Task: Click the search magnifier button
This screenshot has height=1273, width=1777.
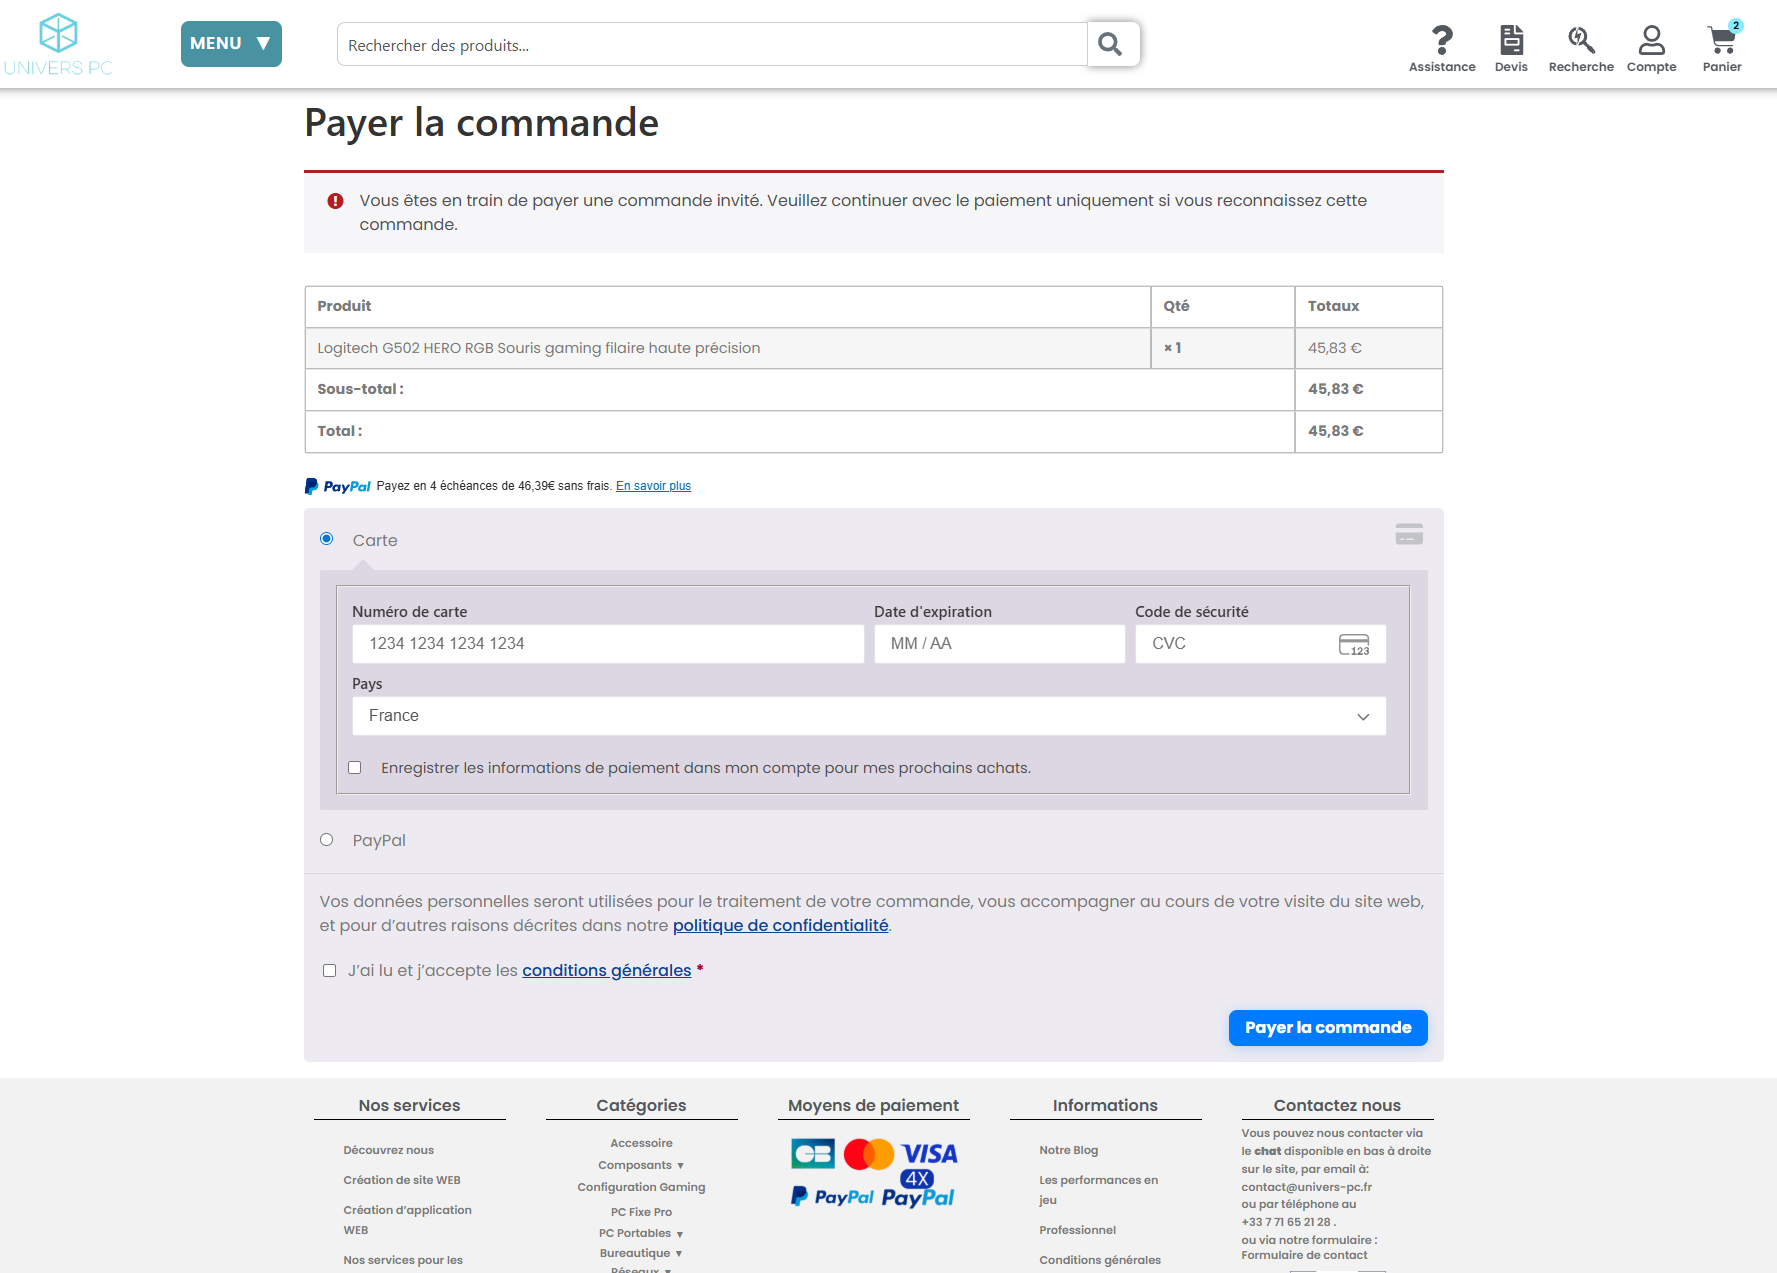Action: point(1112,44)
